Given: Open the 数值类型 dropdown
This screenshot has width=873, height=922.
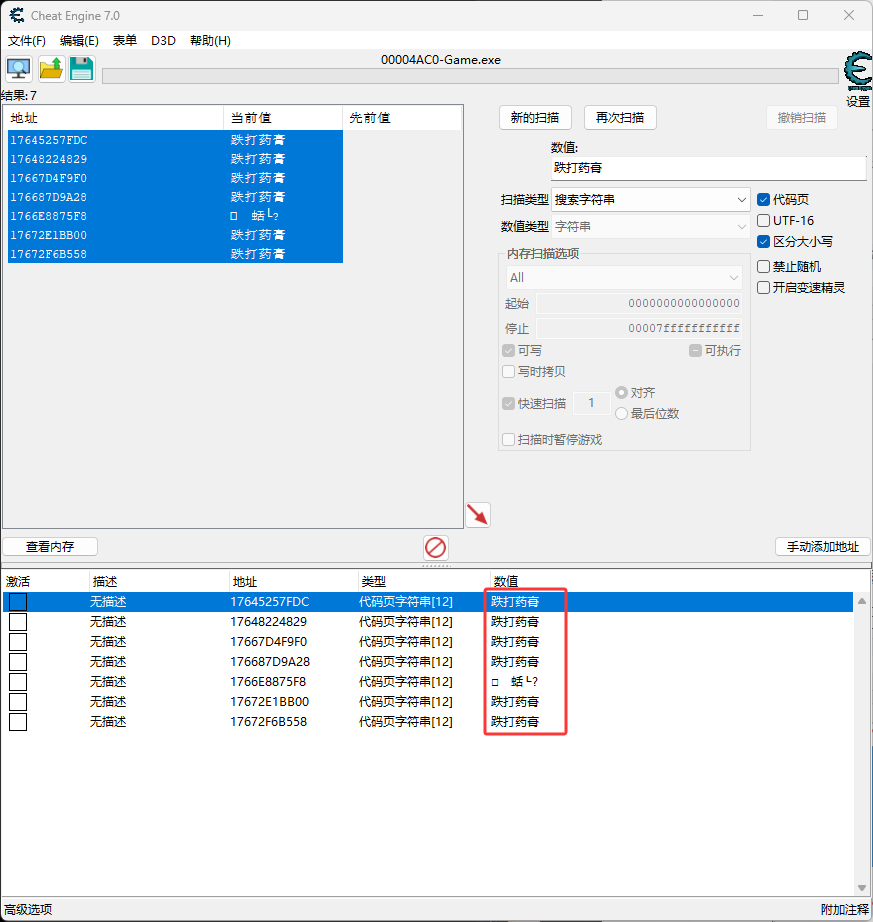Looking at the screenshot, I should tap(651, 226).
